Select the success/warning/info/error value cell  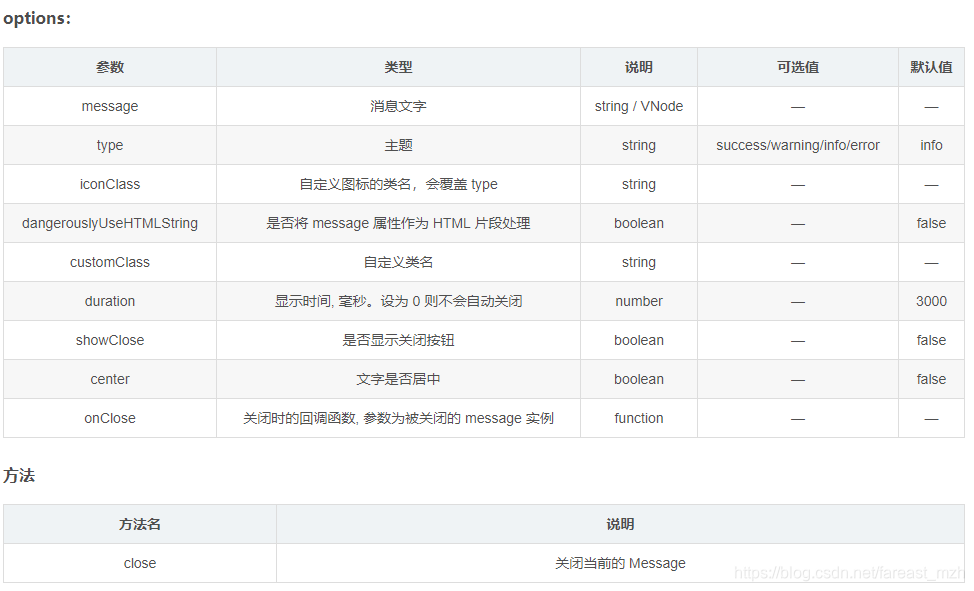[798, 145]
